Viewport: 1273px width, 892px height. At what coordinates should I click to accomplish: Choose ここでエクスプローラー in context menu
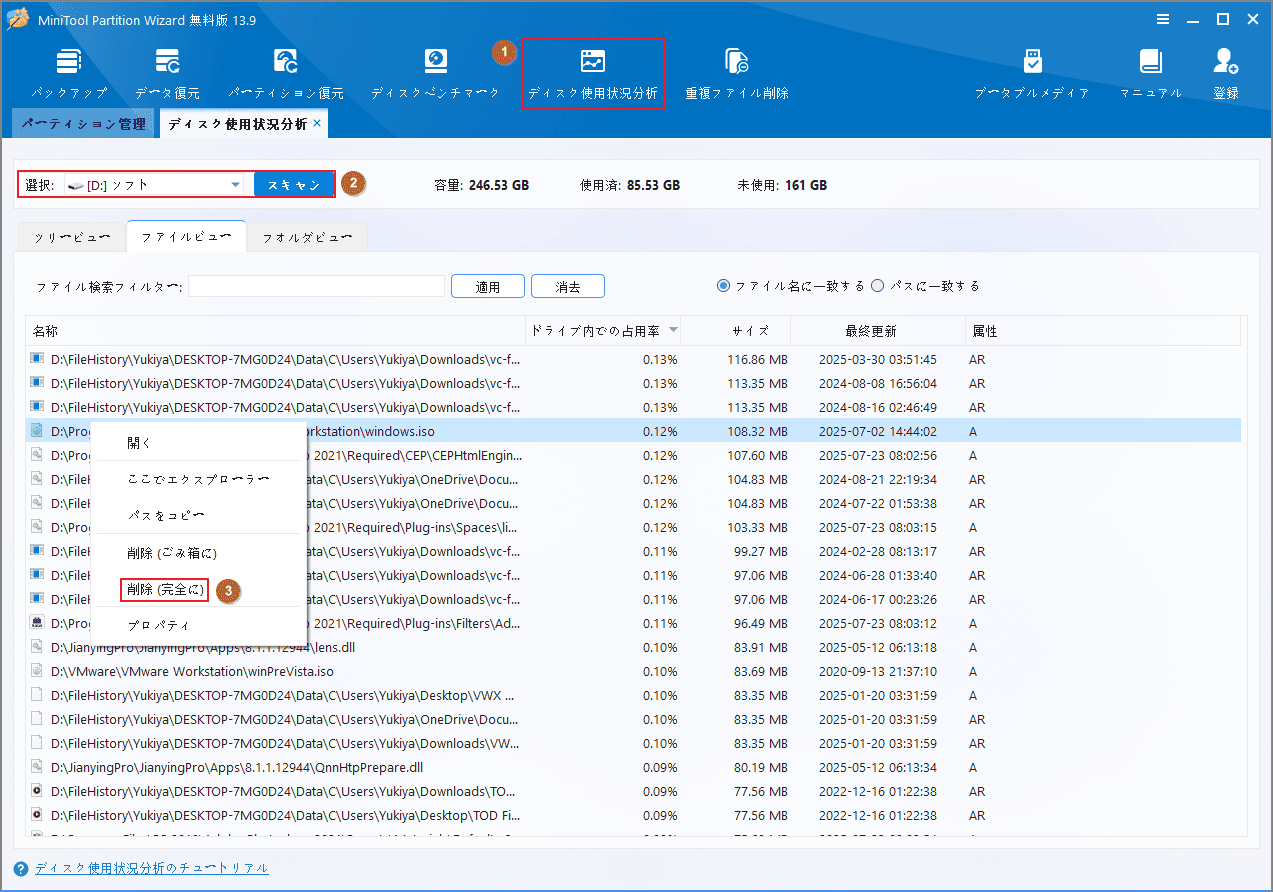pyautogui.click(x=199, y=479)
